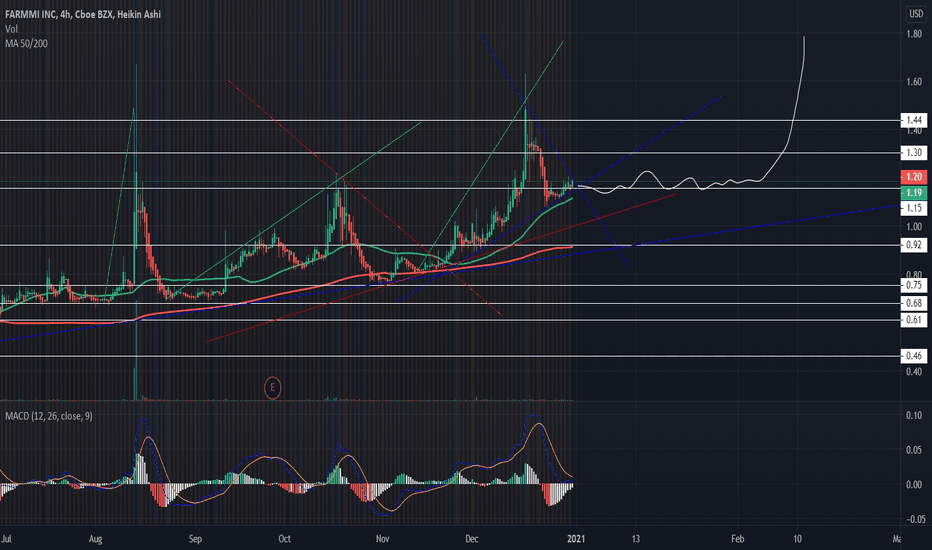Image resolution: width=932 pixels, height=550 pixels.
Task: Click the 2021 label on the time axis
Action: coord(575,539)
